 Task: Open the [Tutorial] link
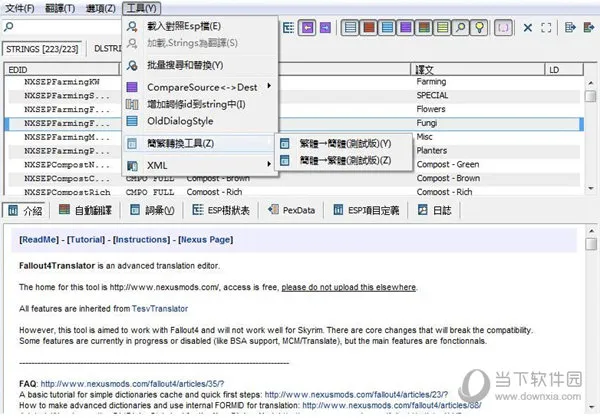[86, 240]
